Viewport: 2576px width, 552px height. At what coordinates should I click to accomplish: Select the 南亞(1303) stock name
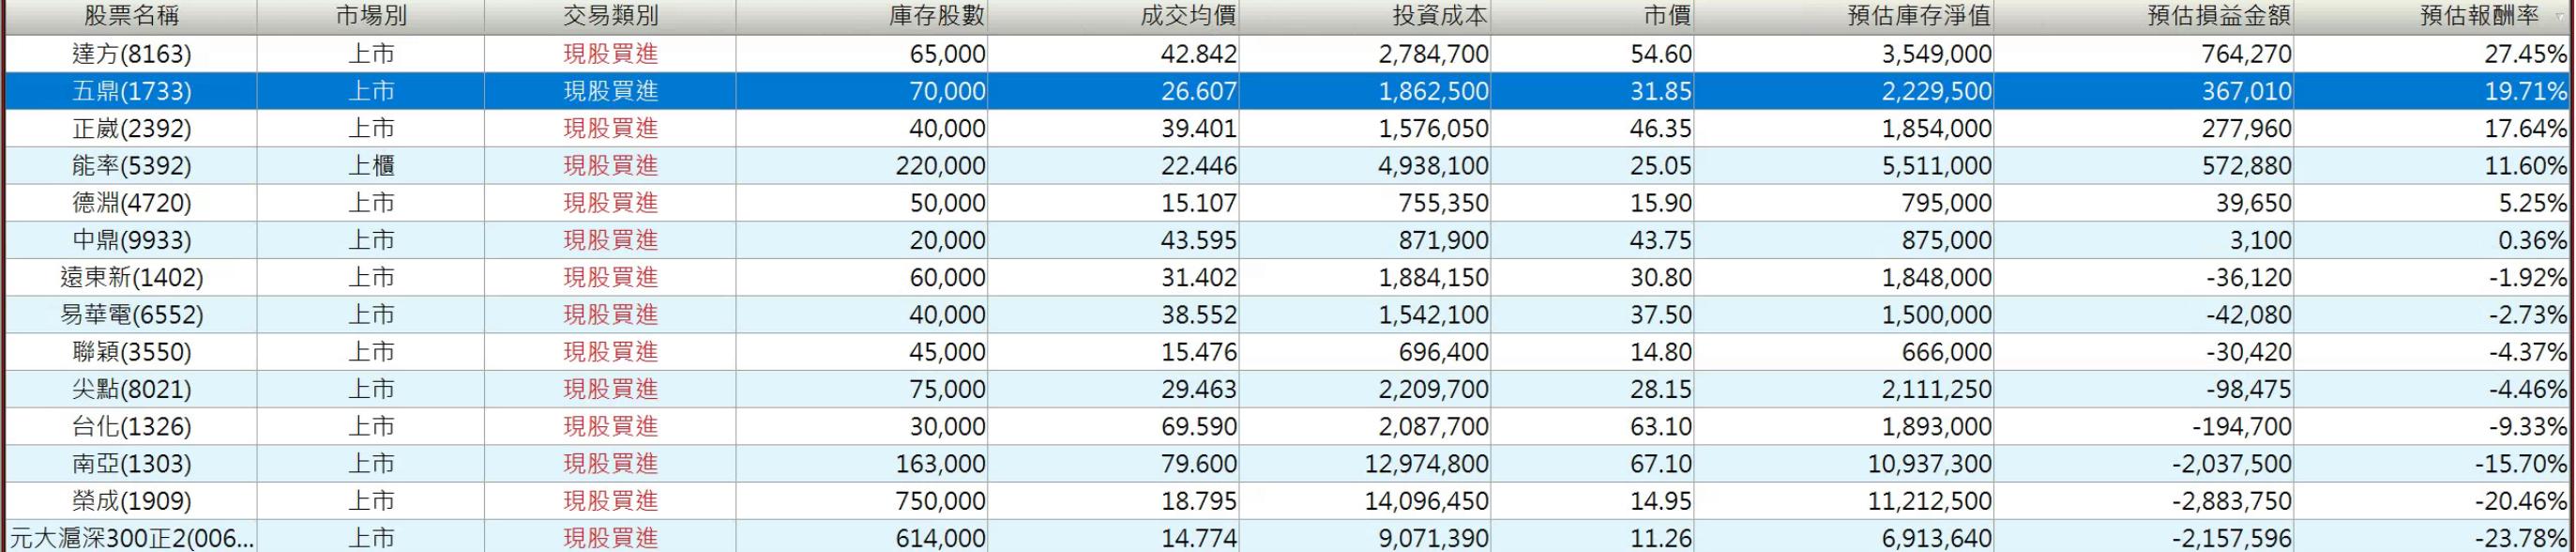[131, 464]
